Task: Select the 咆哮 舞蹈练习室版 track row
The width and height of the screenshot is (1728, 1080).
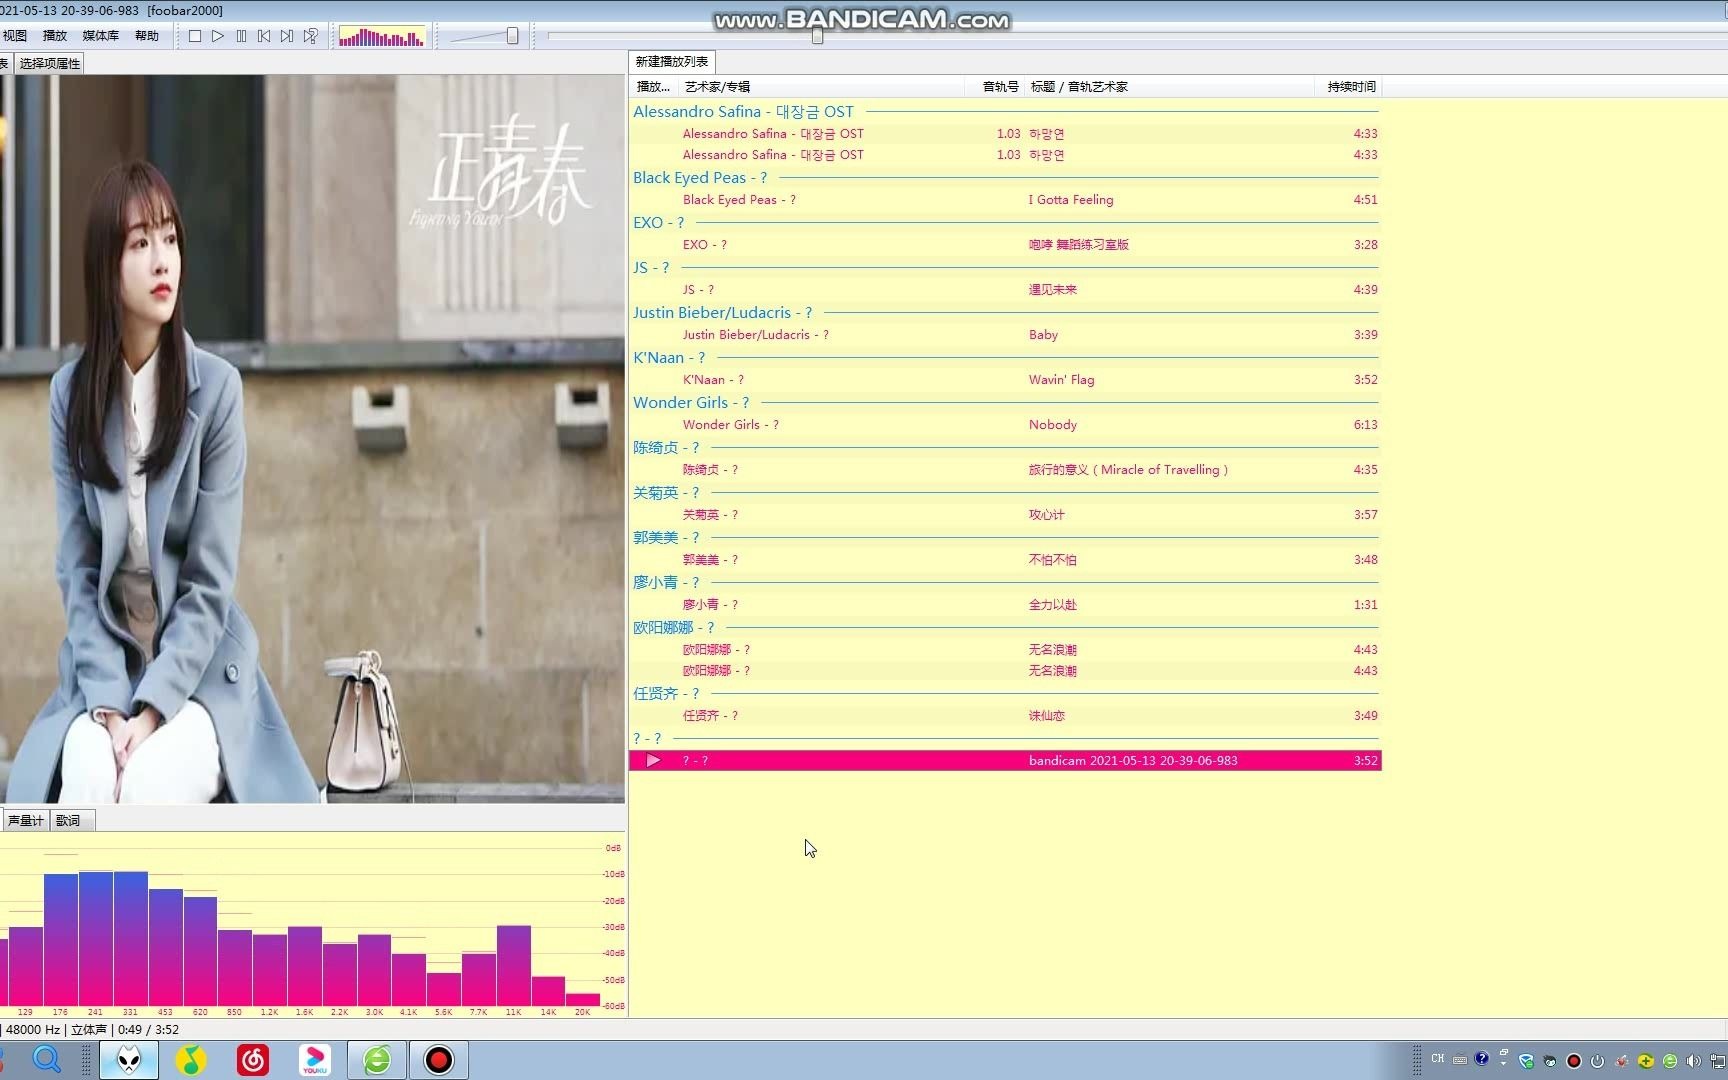Action: [x=1005, y=245]
